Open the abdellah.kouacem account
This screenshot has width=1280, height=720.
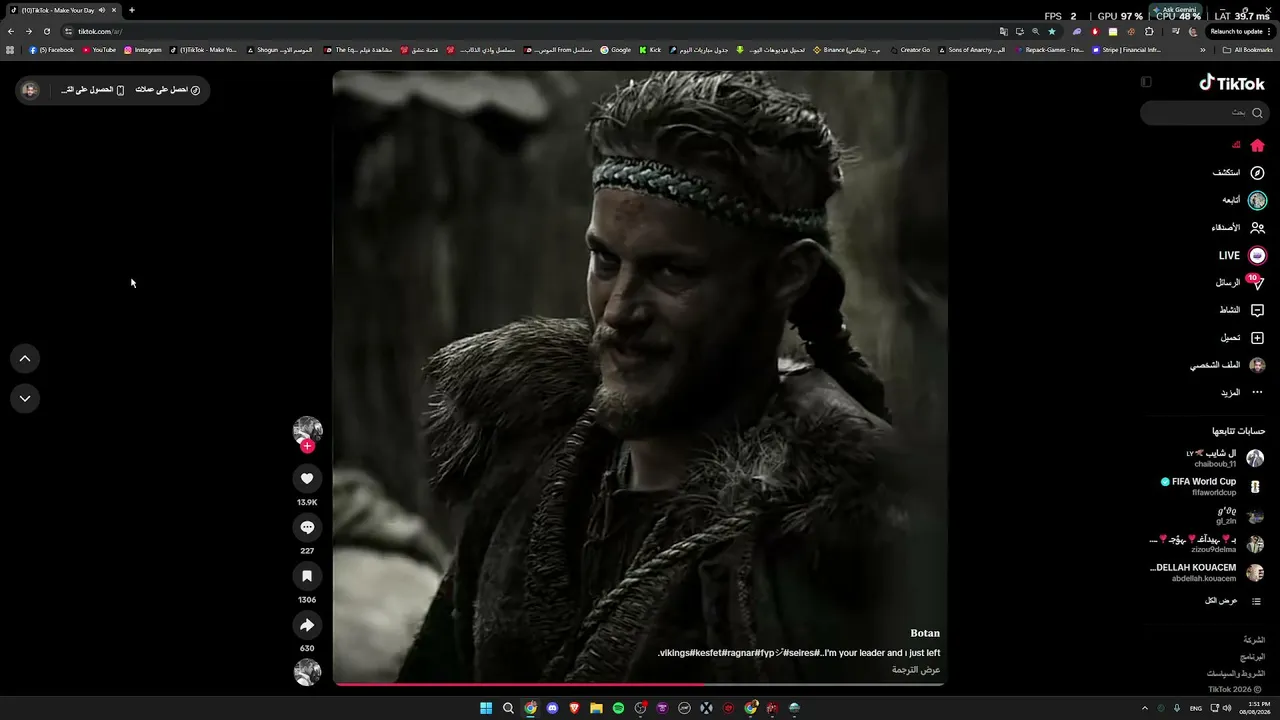[x=1207, y=573]
